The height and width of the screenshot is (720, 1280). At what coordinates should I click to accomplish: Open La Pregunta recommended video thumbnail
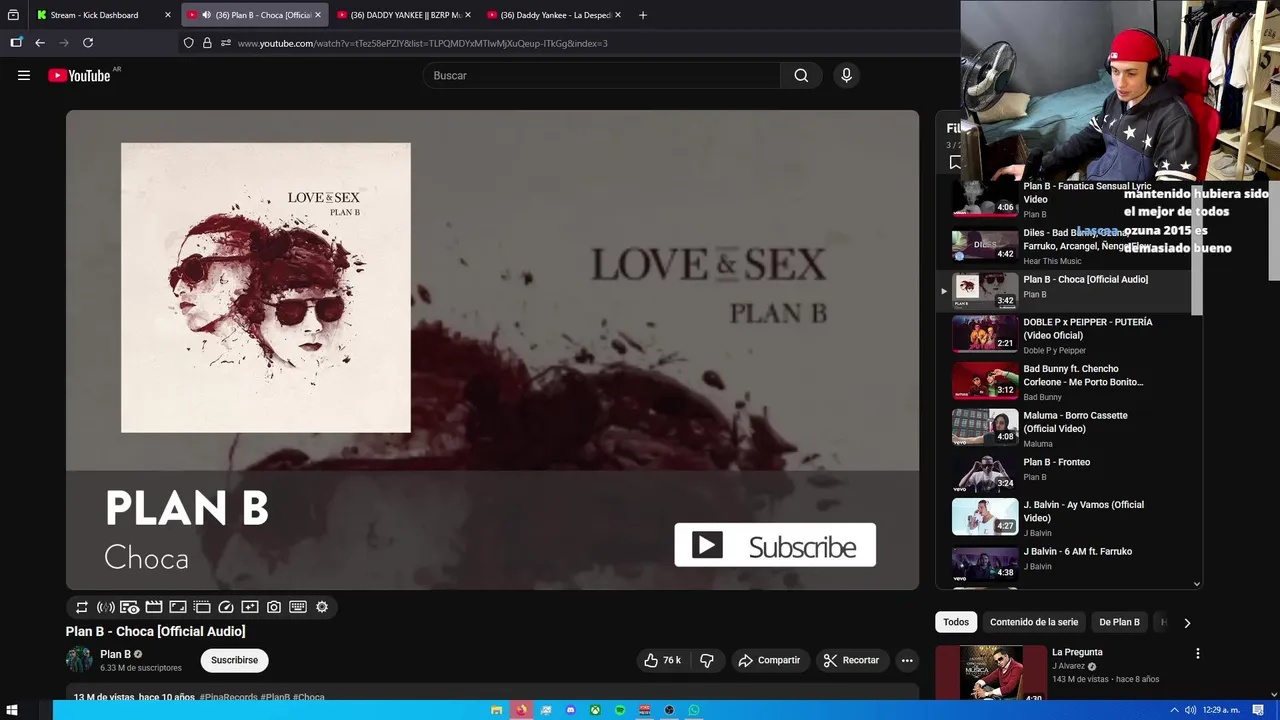pos(990,673)
